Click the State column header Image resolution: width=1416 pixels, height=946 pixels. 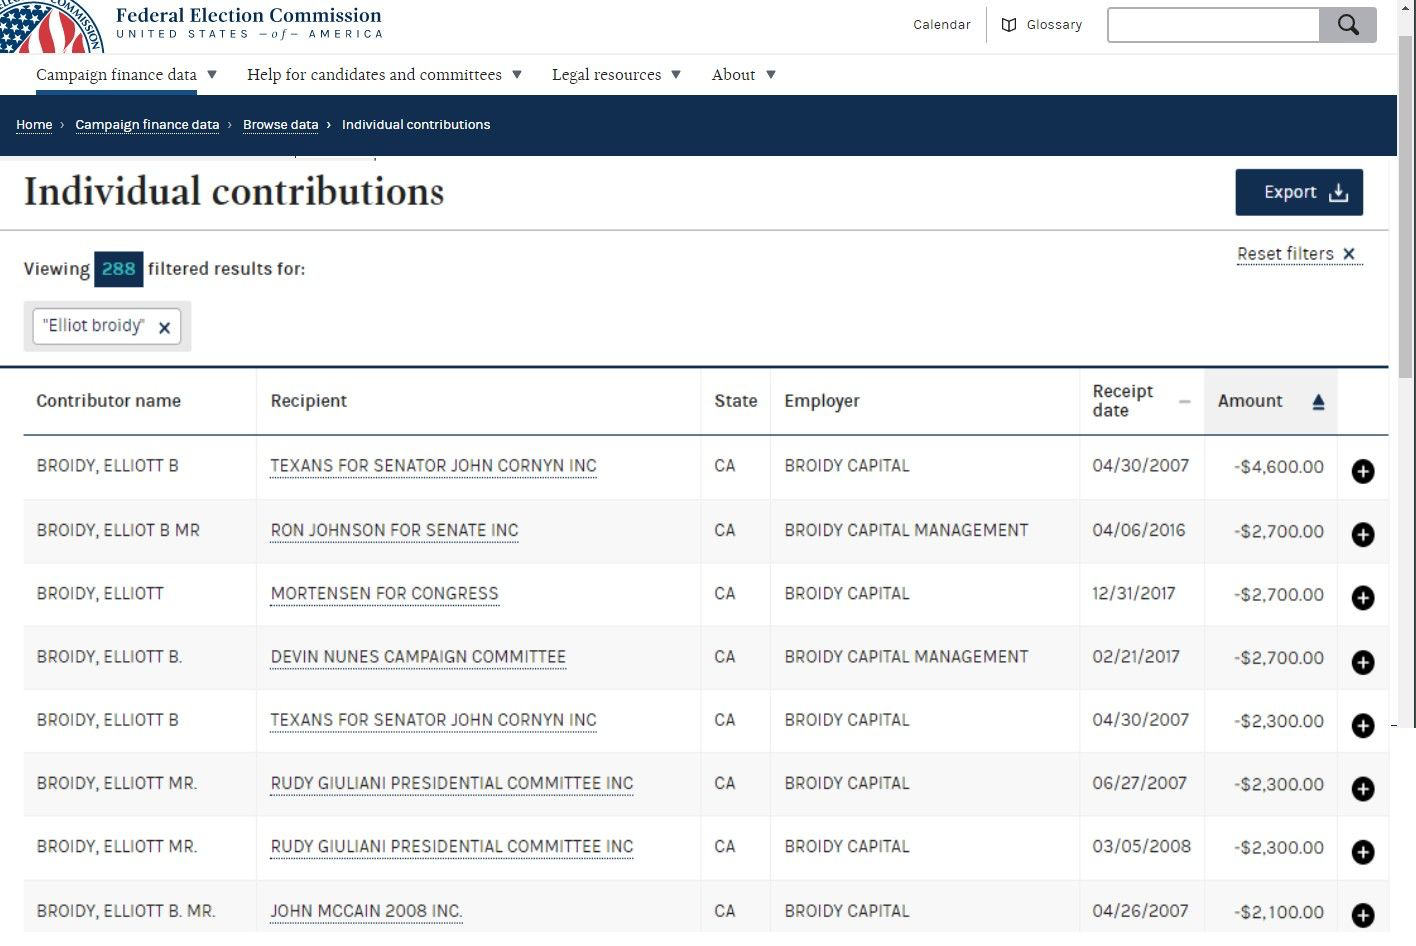coord(736,401)
